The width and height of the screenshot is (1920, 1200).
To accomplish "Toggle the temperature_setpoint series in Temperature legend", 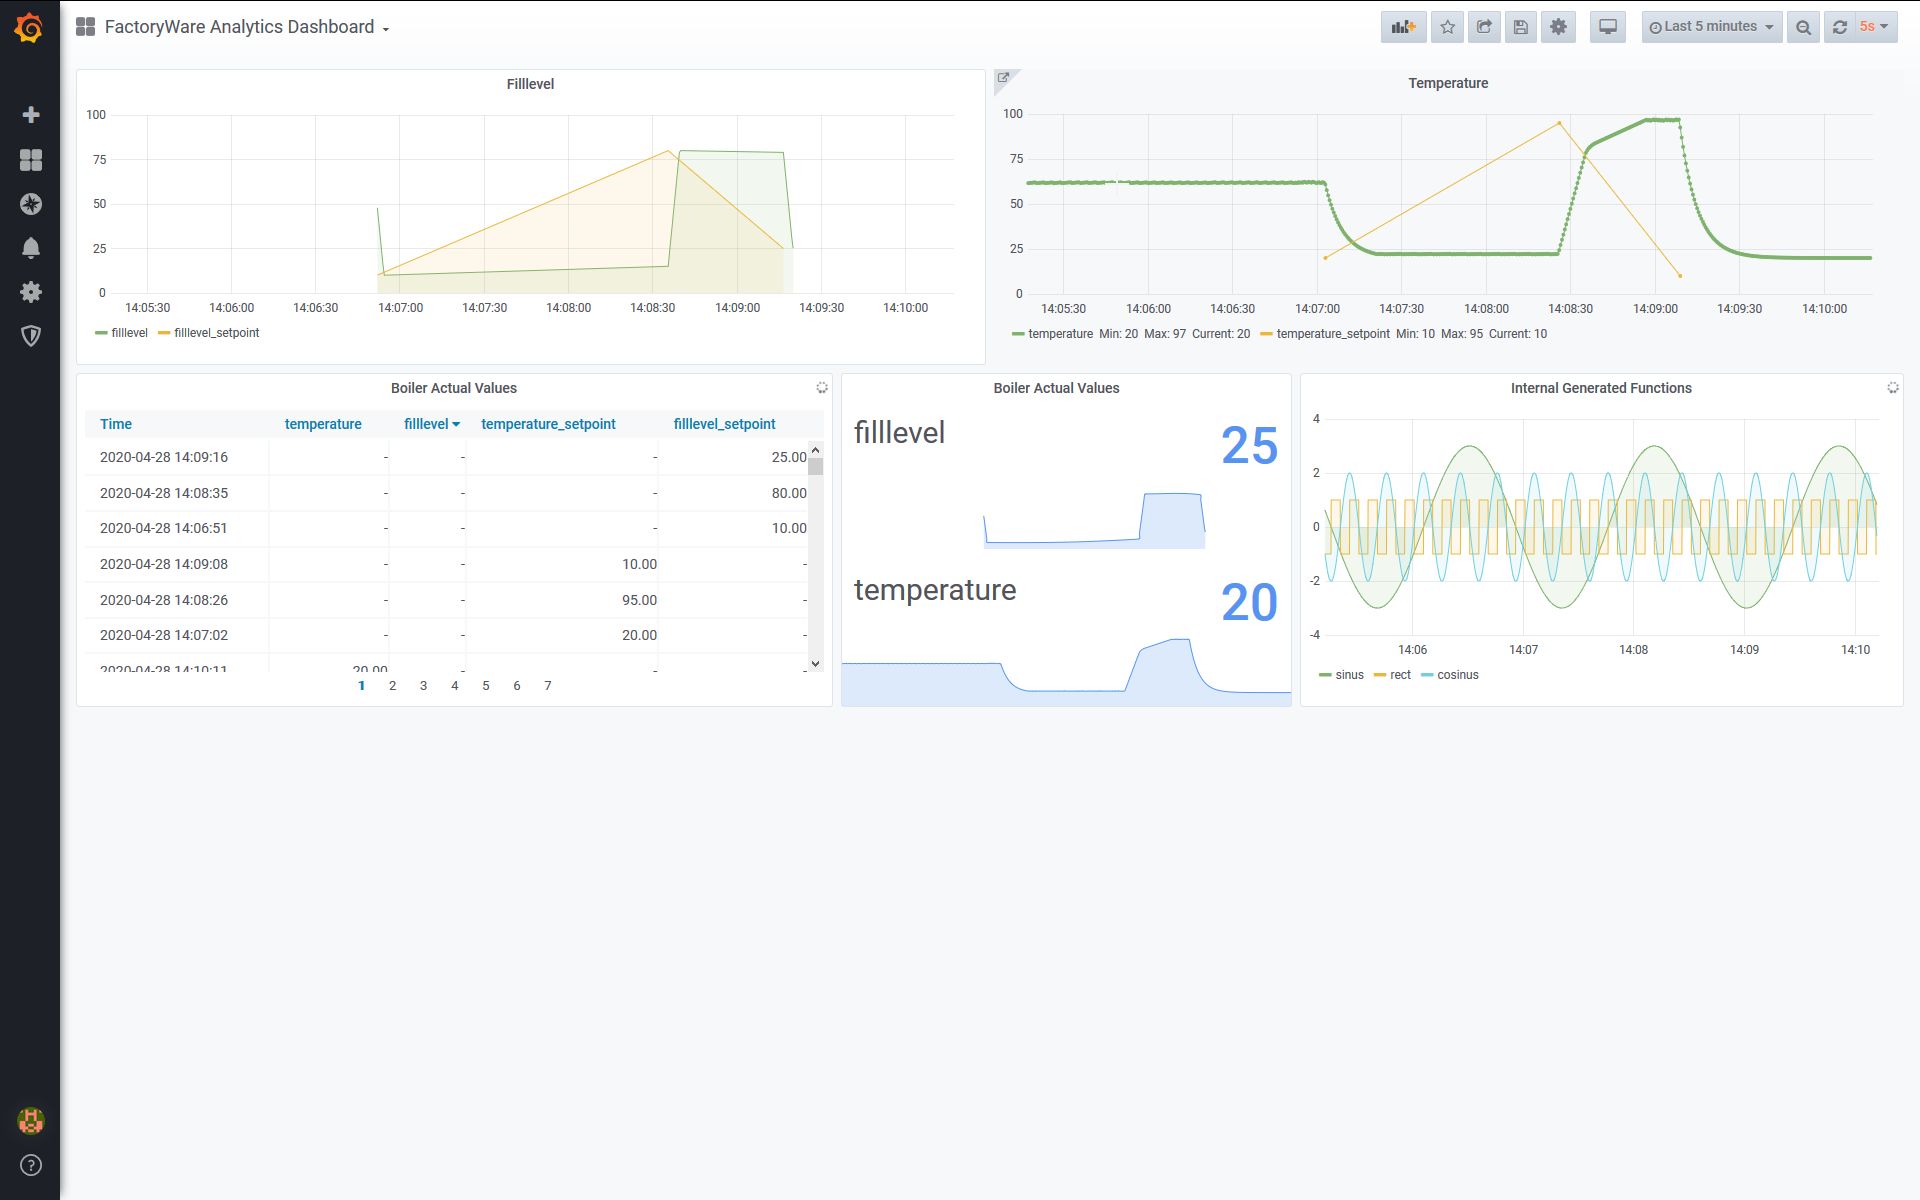I will click(1332, 334).
